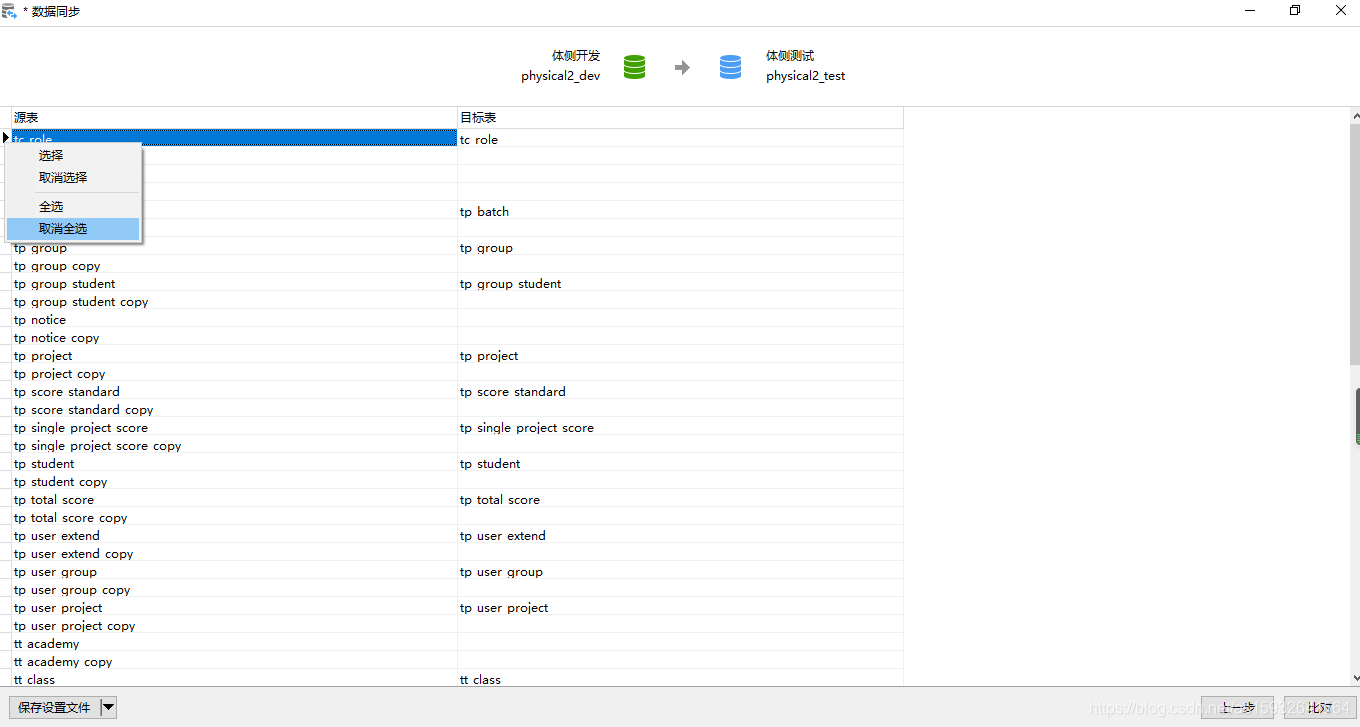This screenshot has width=1360, height=727.
Task: Click the target database name physical2_test
Action: [x=806, y=76]
